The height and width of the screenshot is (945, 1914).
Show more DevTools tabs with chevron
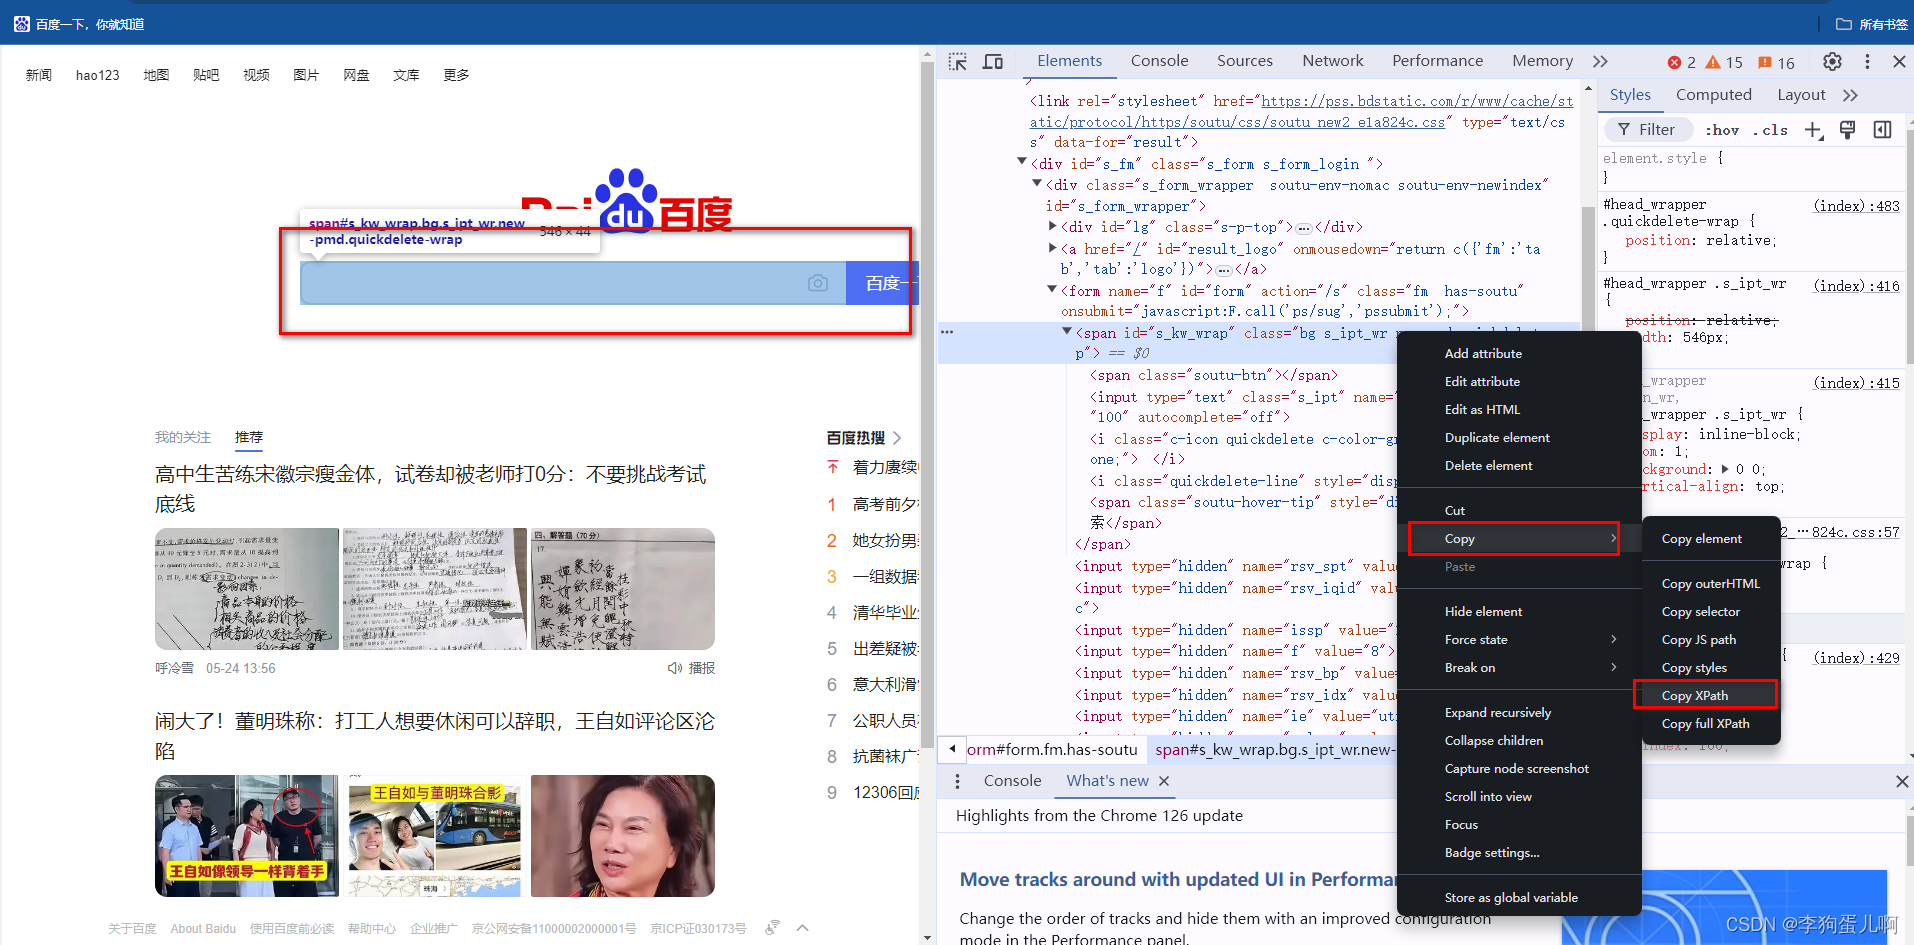[x=1600, y=61]
